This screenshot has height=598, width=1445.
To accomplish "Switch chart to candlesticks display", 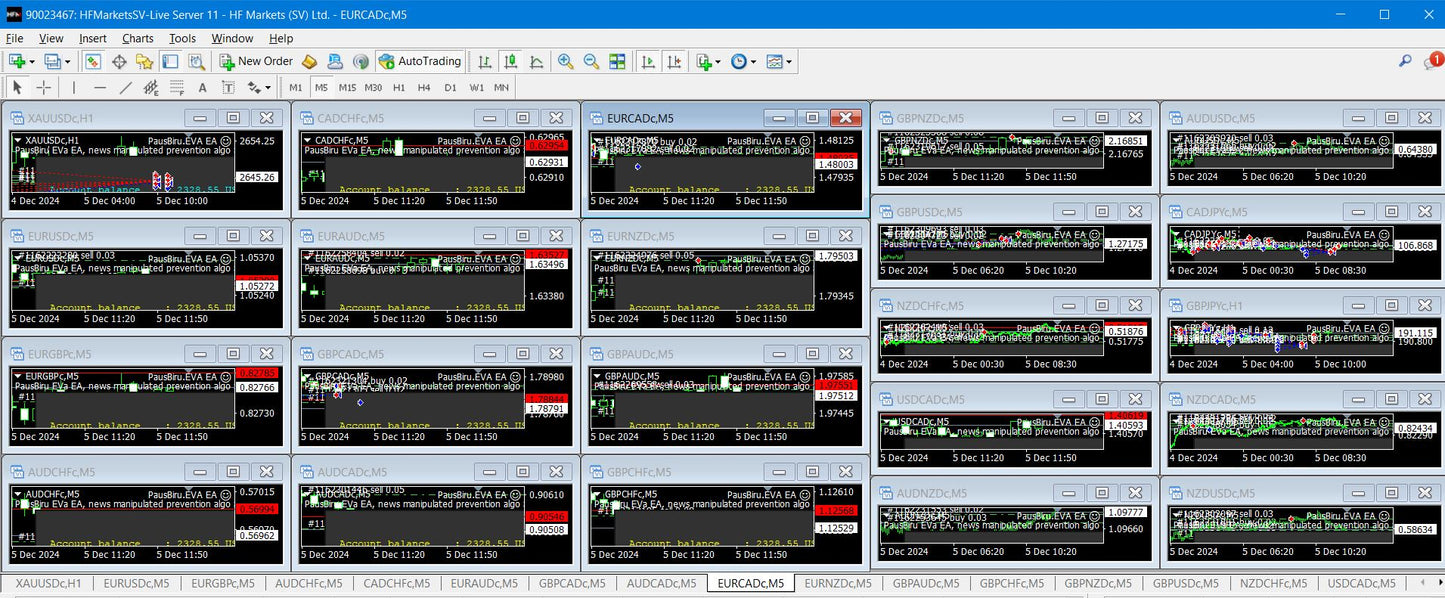I will [x=511, y=61].
